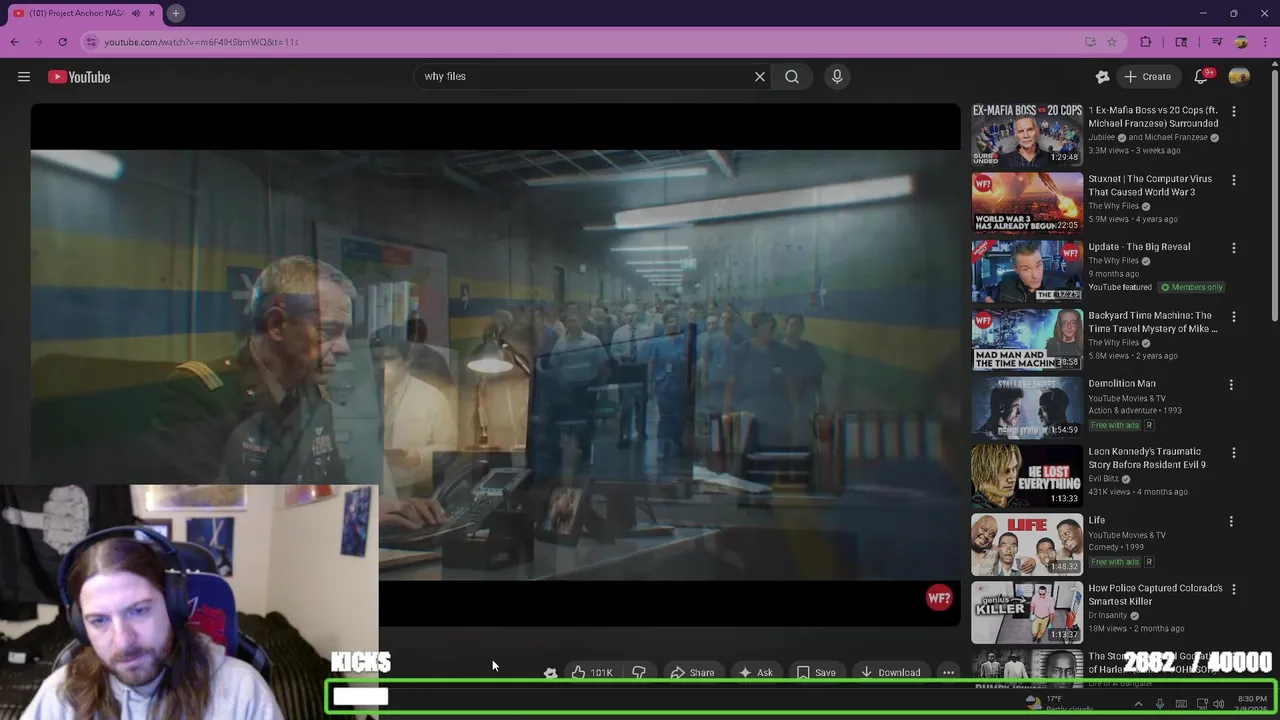Open the tab search side panel icon

(x=1181, y=42)
